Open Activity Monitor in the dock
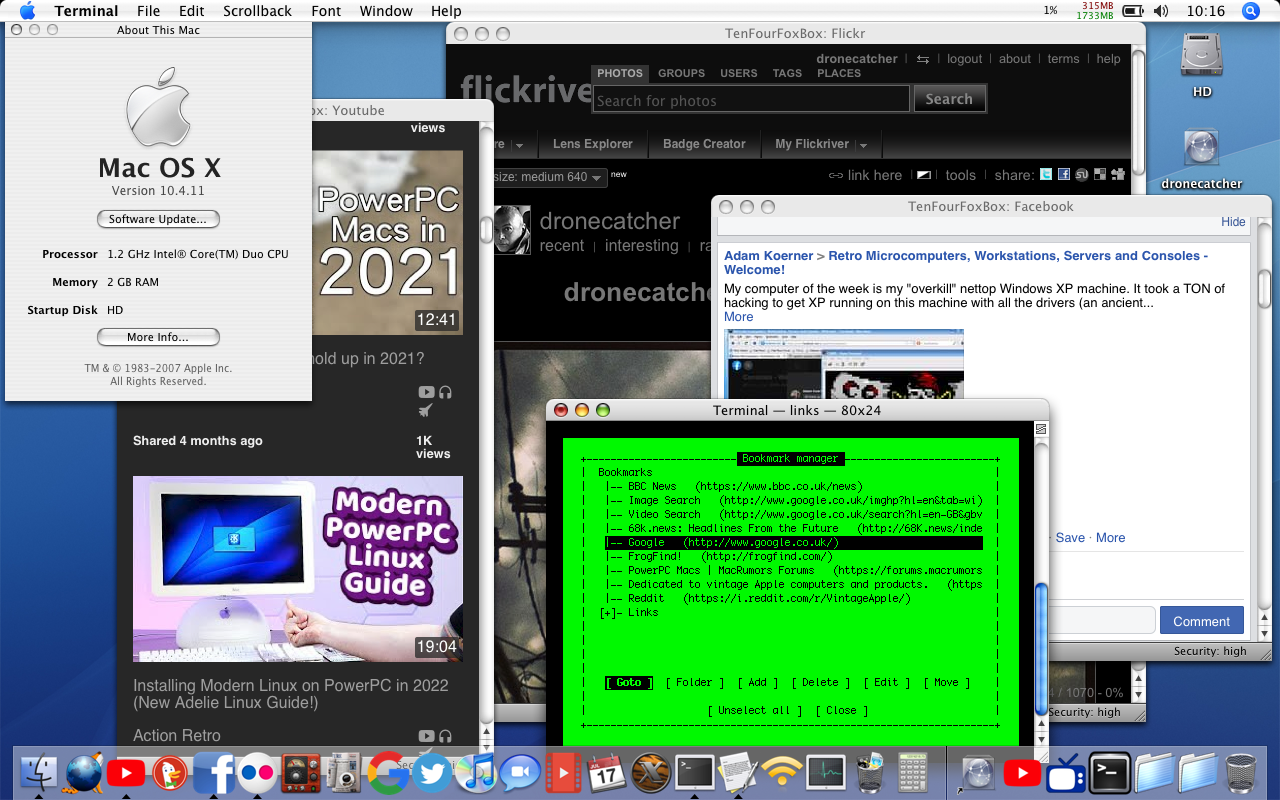The image size is (1280, 800). tap(826, 773)
